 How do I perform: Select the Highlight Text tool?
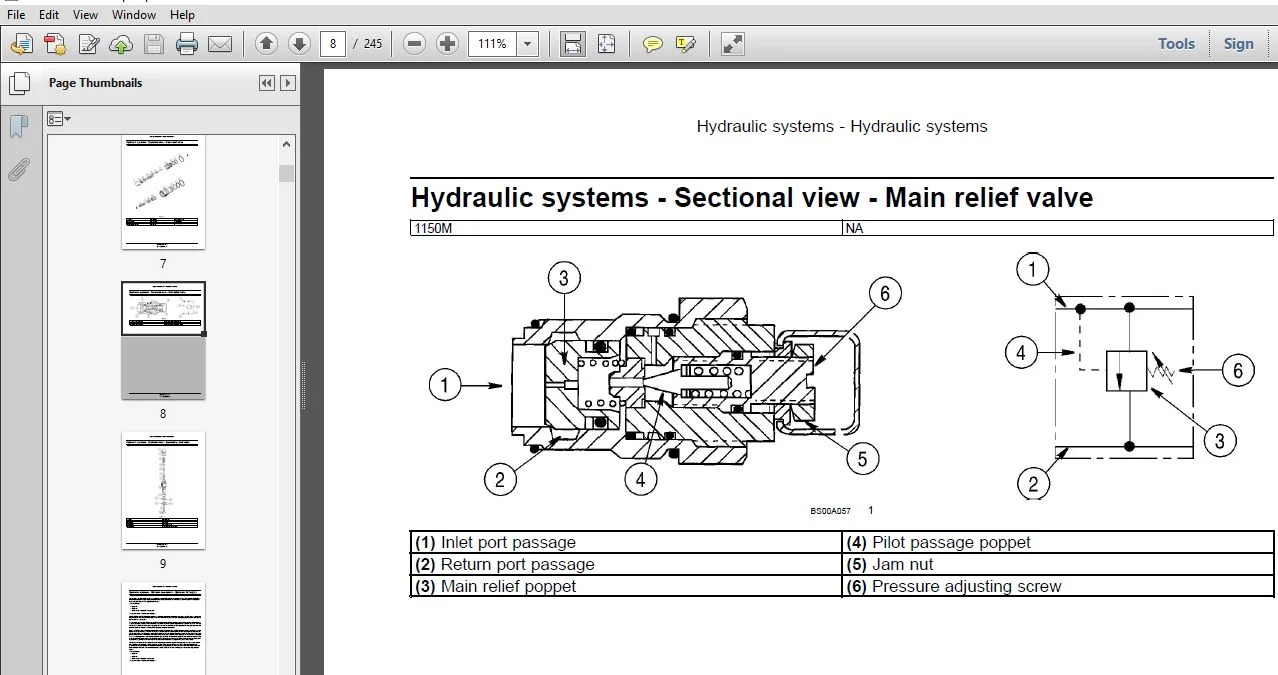(x=686, y=43)
